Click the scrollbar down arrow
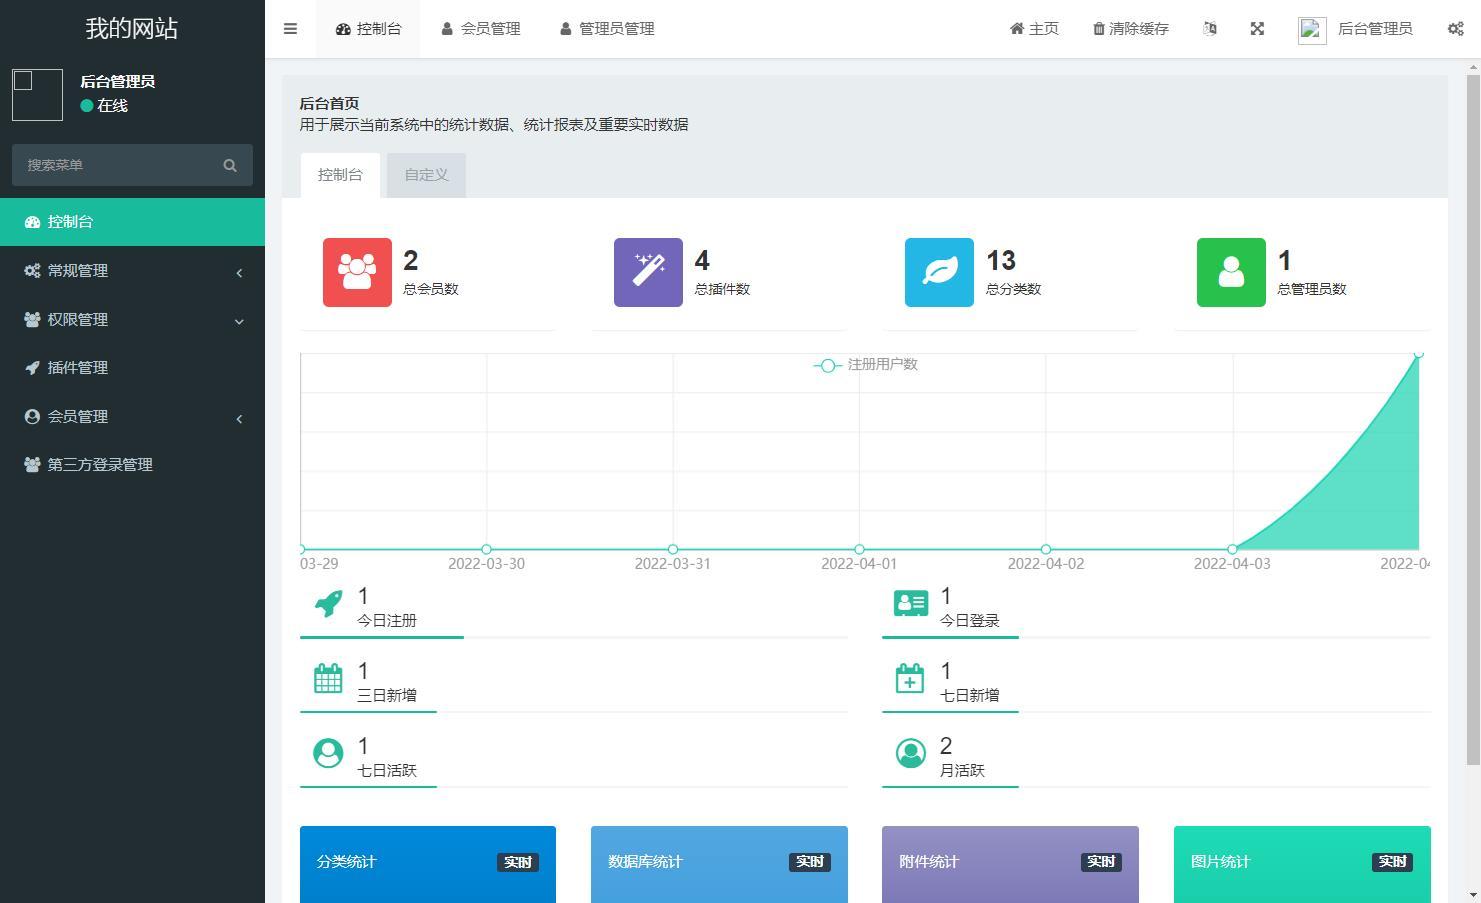 [1472, 895]
